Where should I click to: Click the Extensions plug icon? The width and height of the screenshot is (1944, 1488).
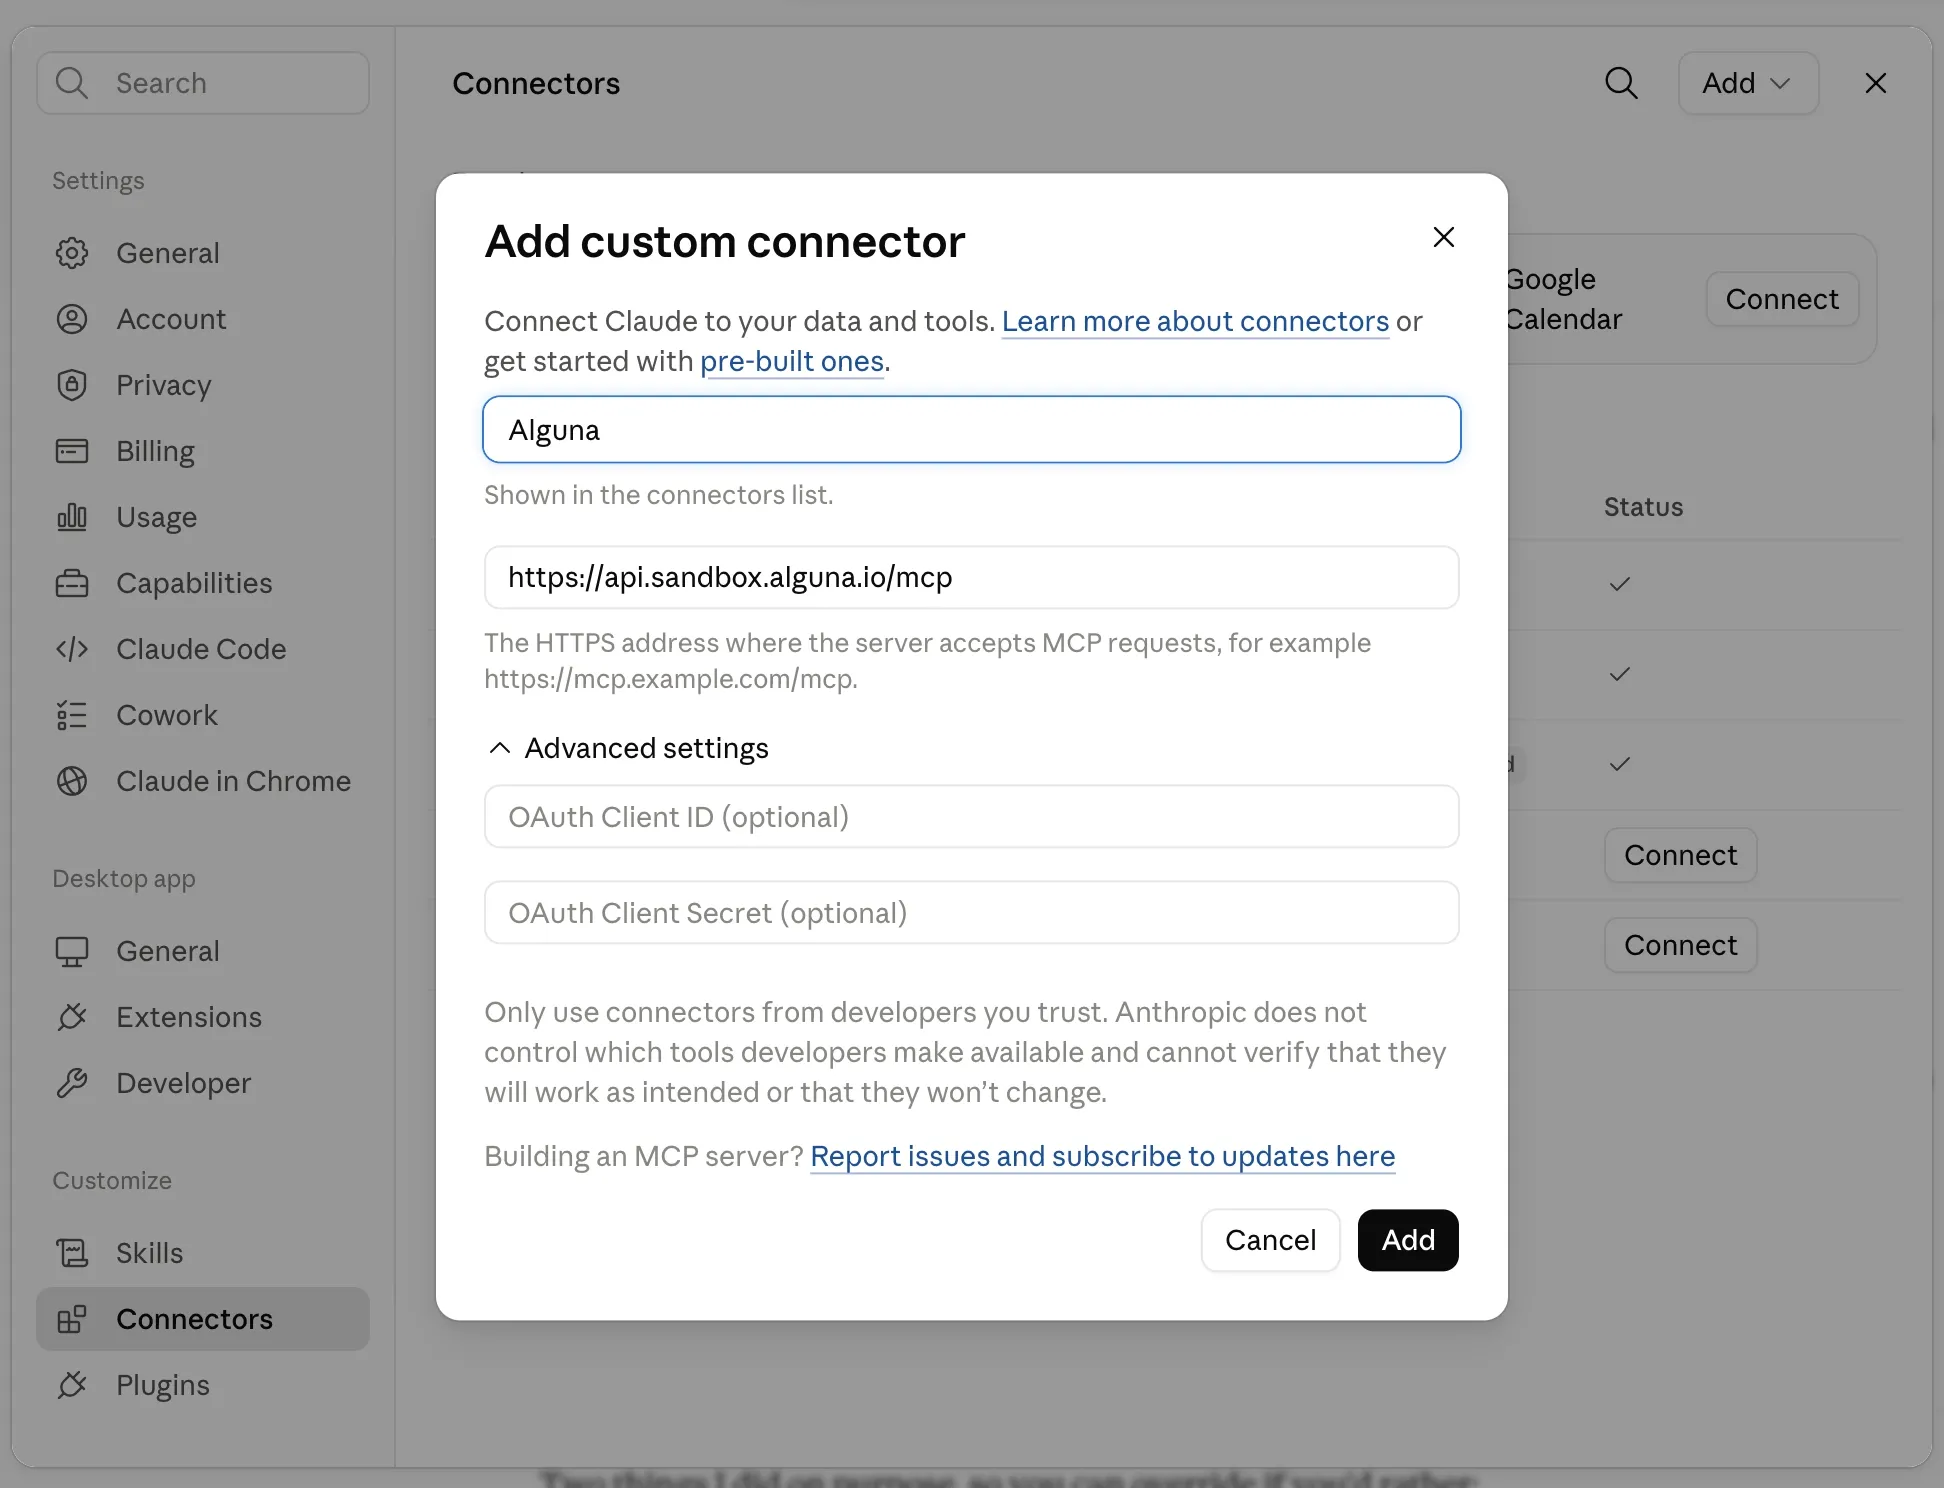click(72, 1017)
